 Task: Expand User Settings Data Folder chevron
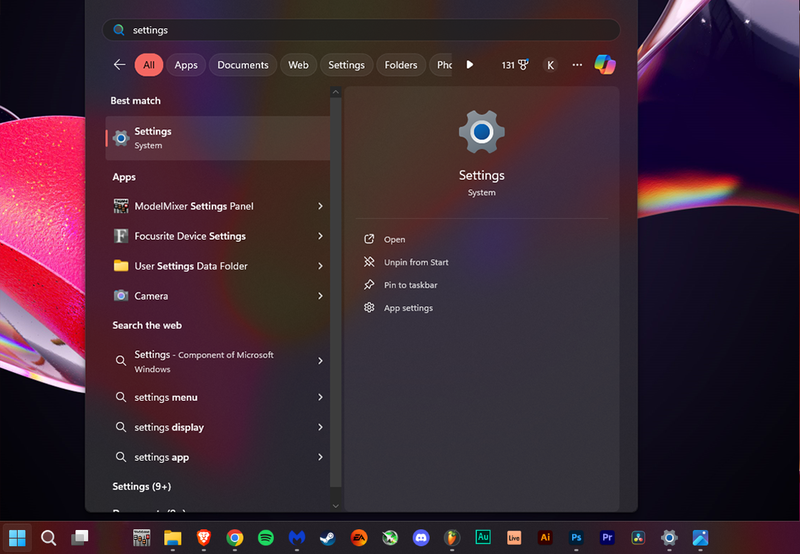click(320, 266)
